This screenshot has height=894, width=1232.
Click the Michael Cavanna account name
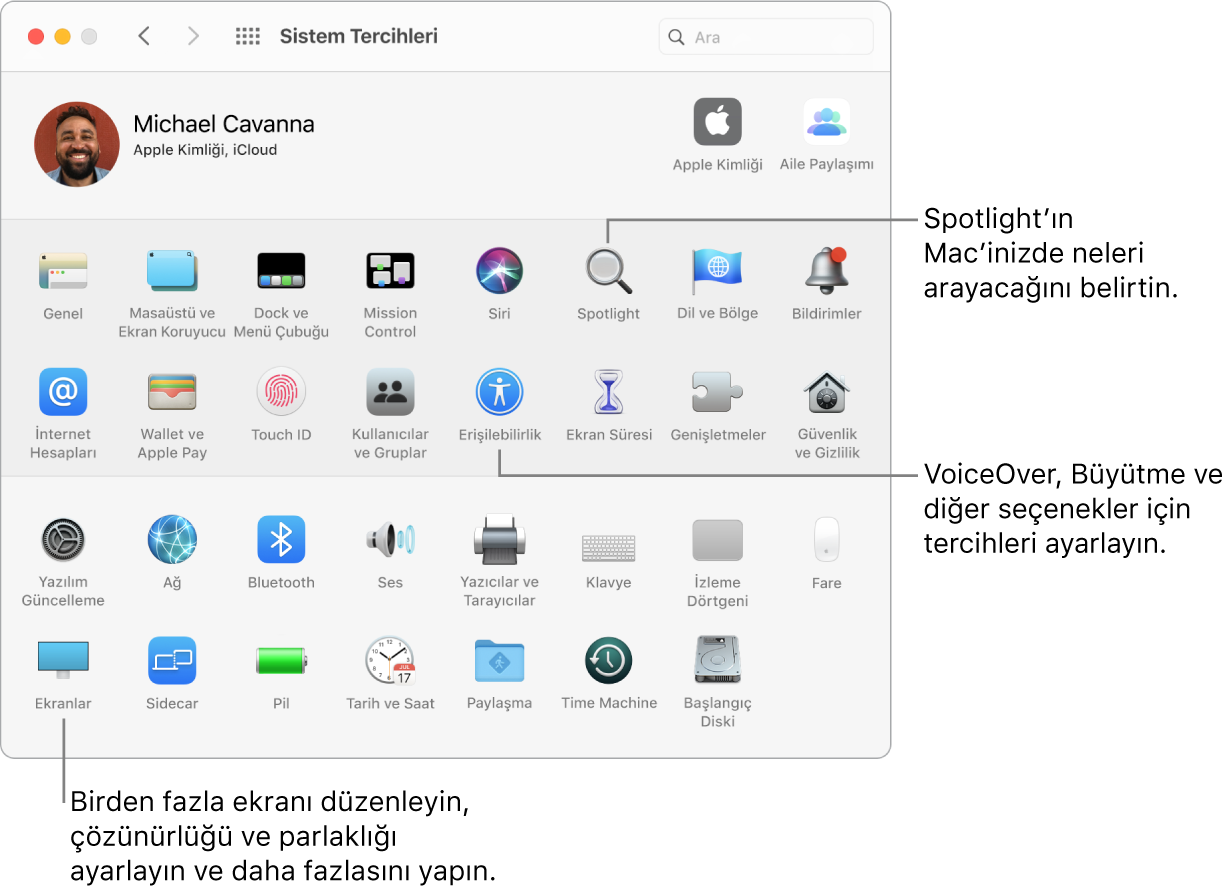tap(224, 124)
